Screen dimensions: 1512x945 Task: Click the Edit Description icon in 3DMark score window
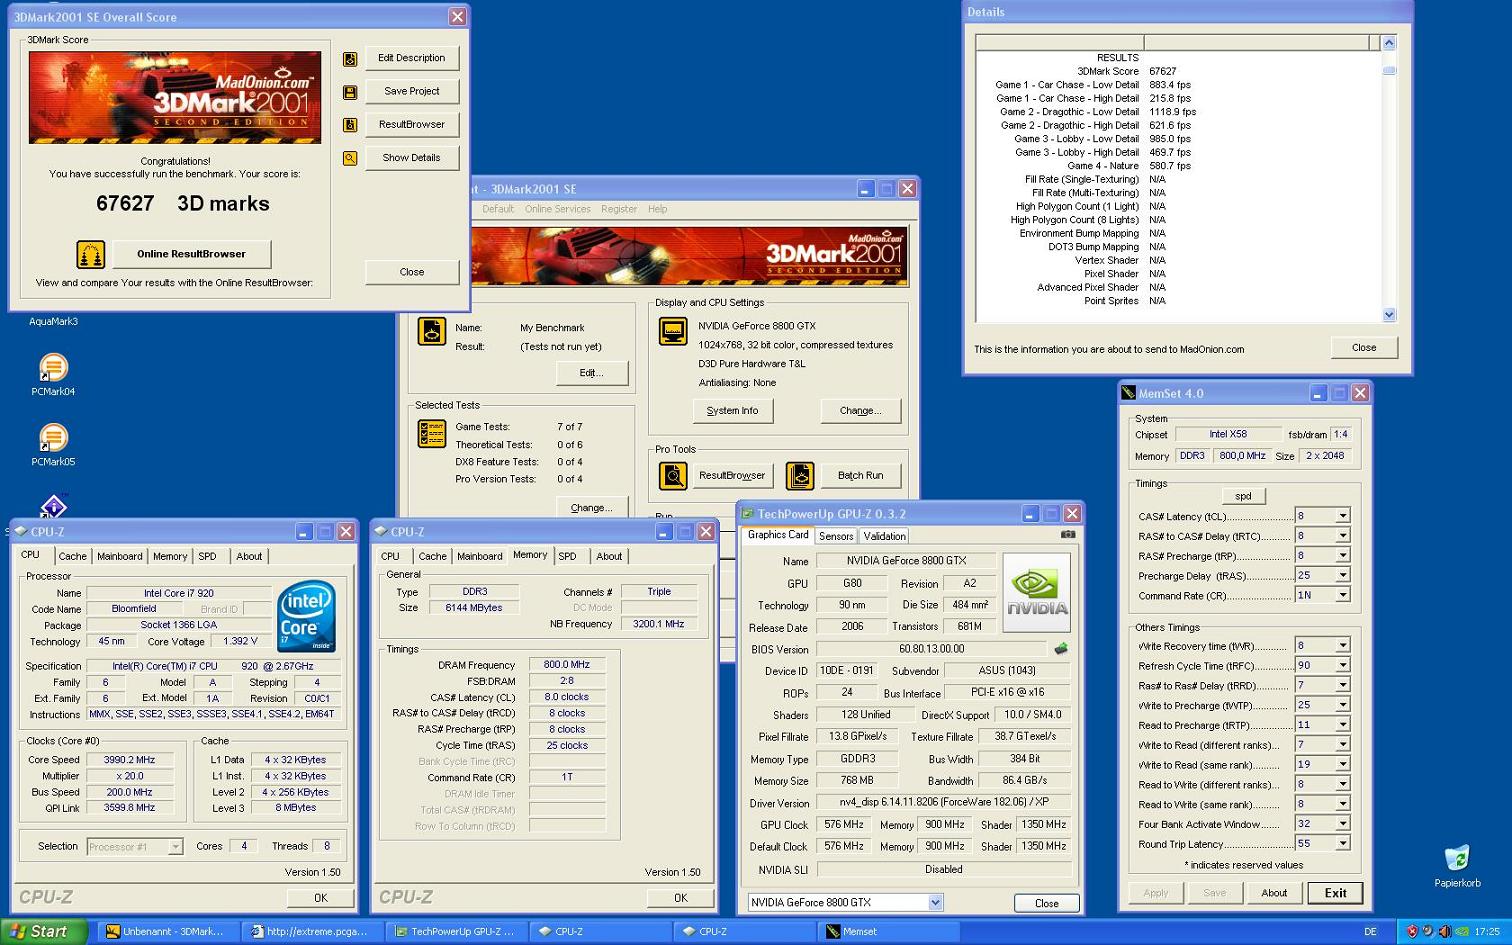(x=350, y=59)
